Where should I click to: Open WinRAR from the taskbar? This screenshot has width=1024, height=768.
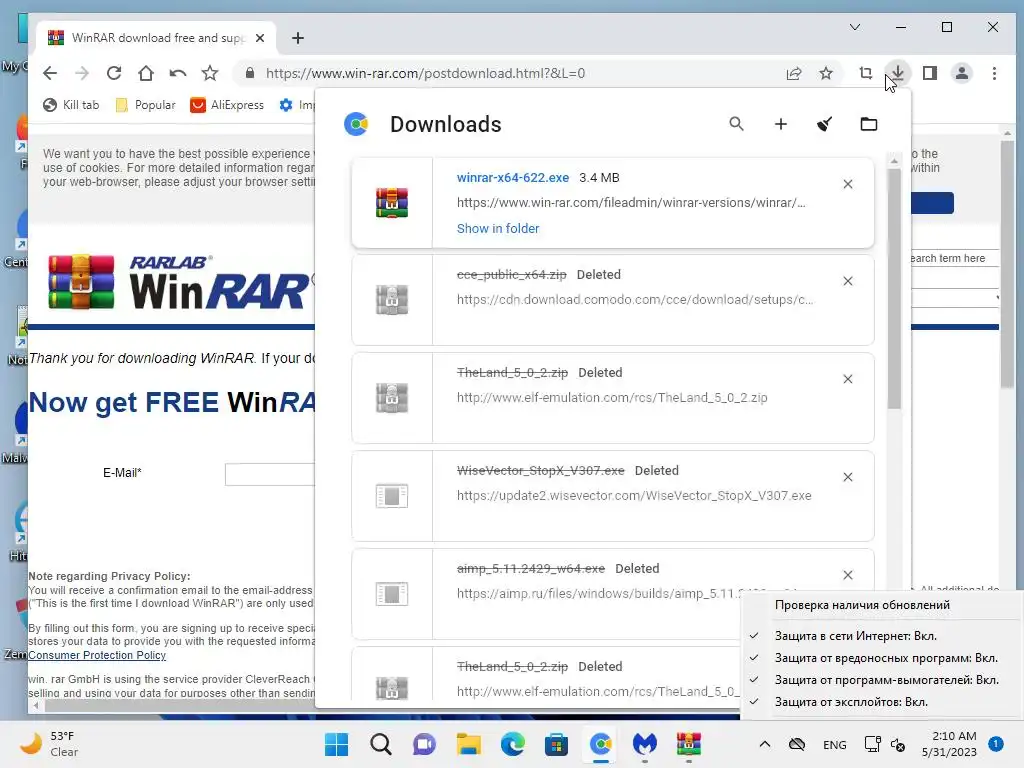[688, 744]
